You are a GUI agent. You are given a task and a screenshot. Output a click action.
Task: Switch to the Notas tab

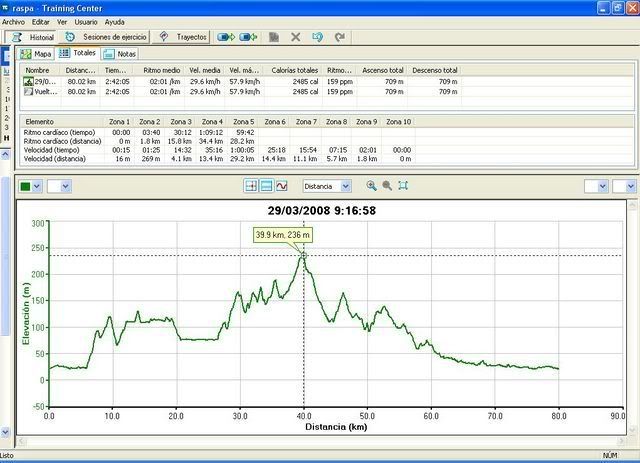pos(120,54)
